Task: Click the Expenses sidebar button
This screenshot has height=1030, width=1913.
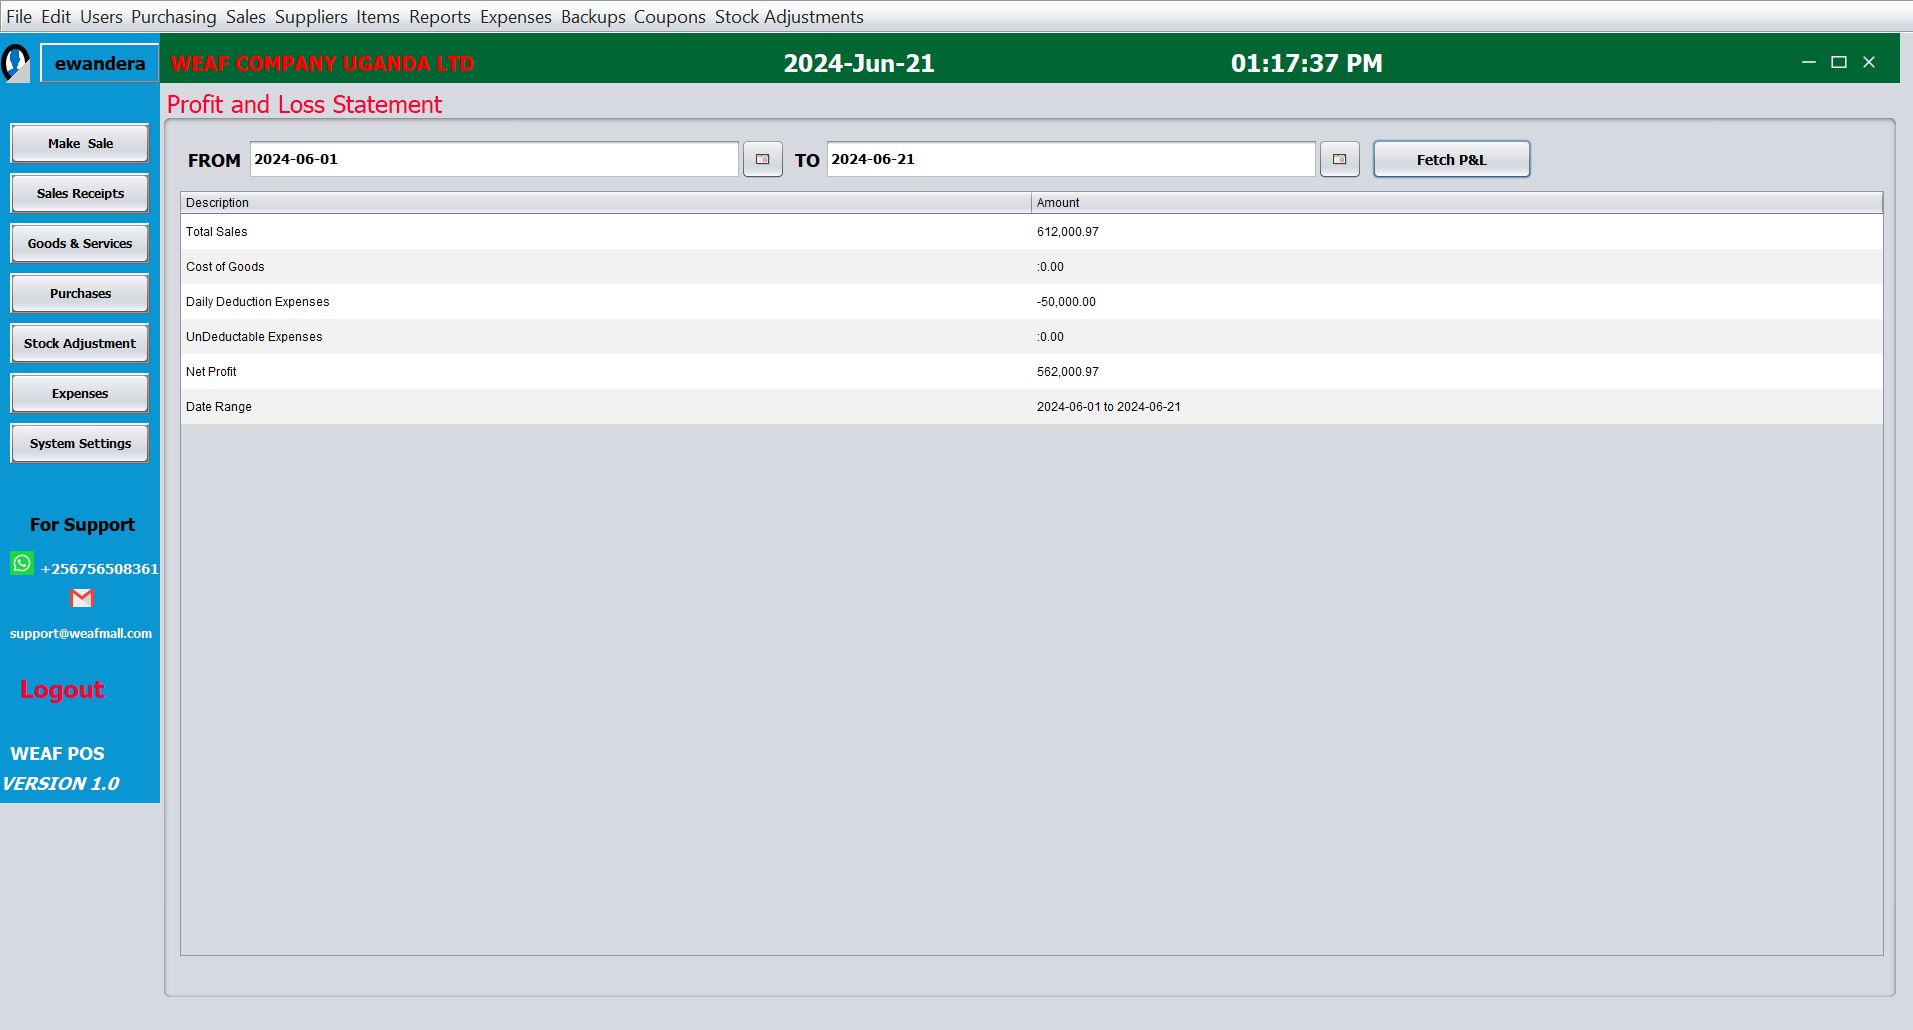Action: point(80,393)
